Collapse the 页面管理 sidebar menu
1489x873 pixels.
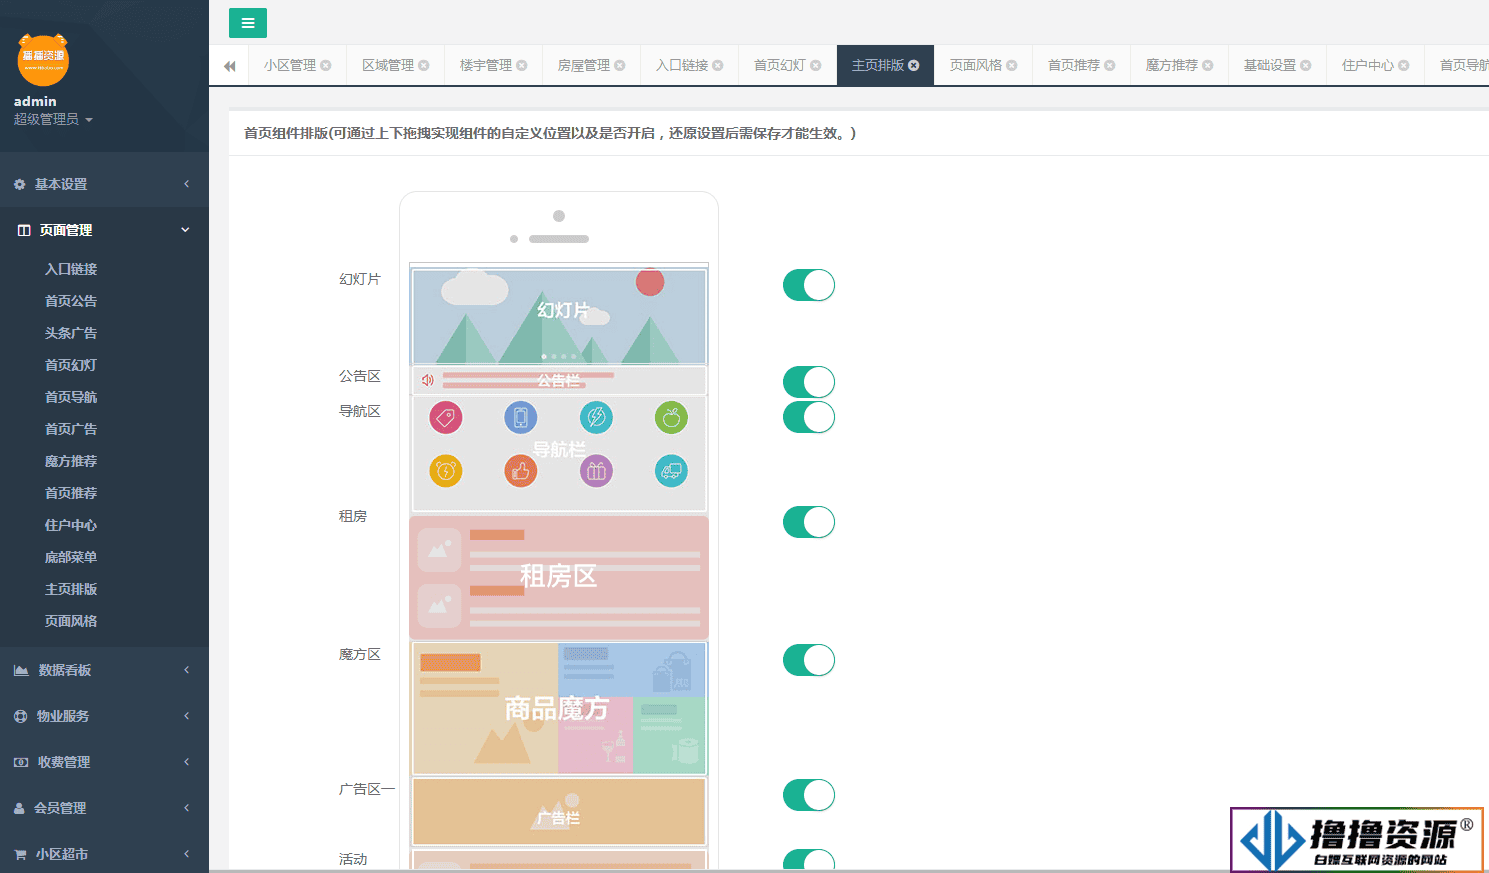point(104,230)
